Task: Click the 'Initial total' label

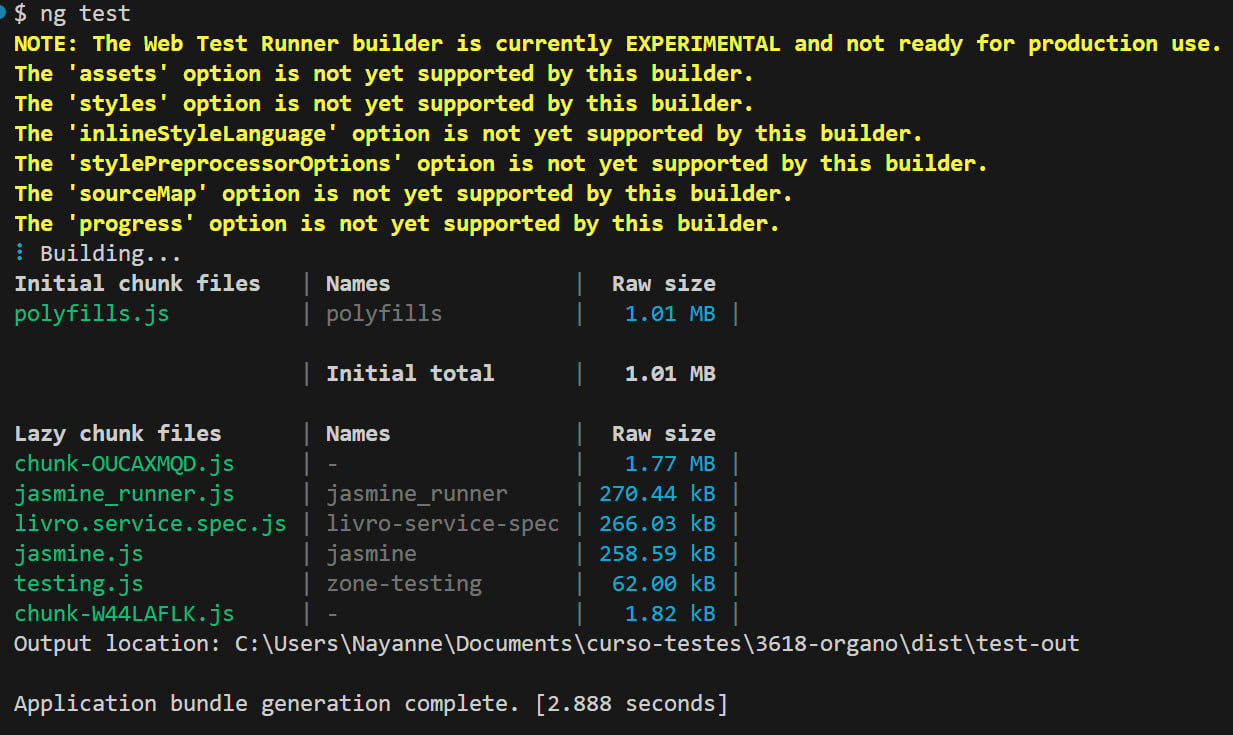Action: (410, 374)
